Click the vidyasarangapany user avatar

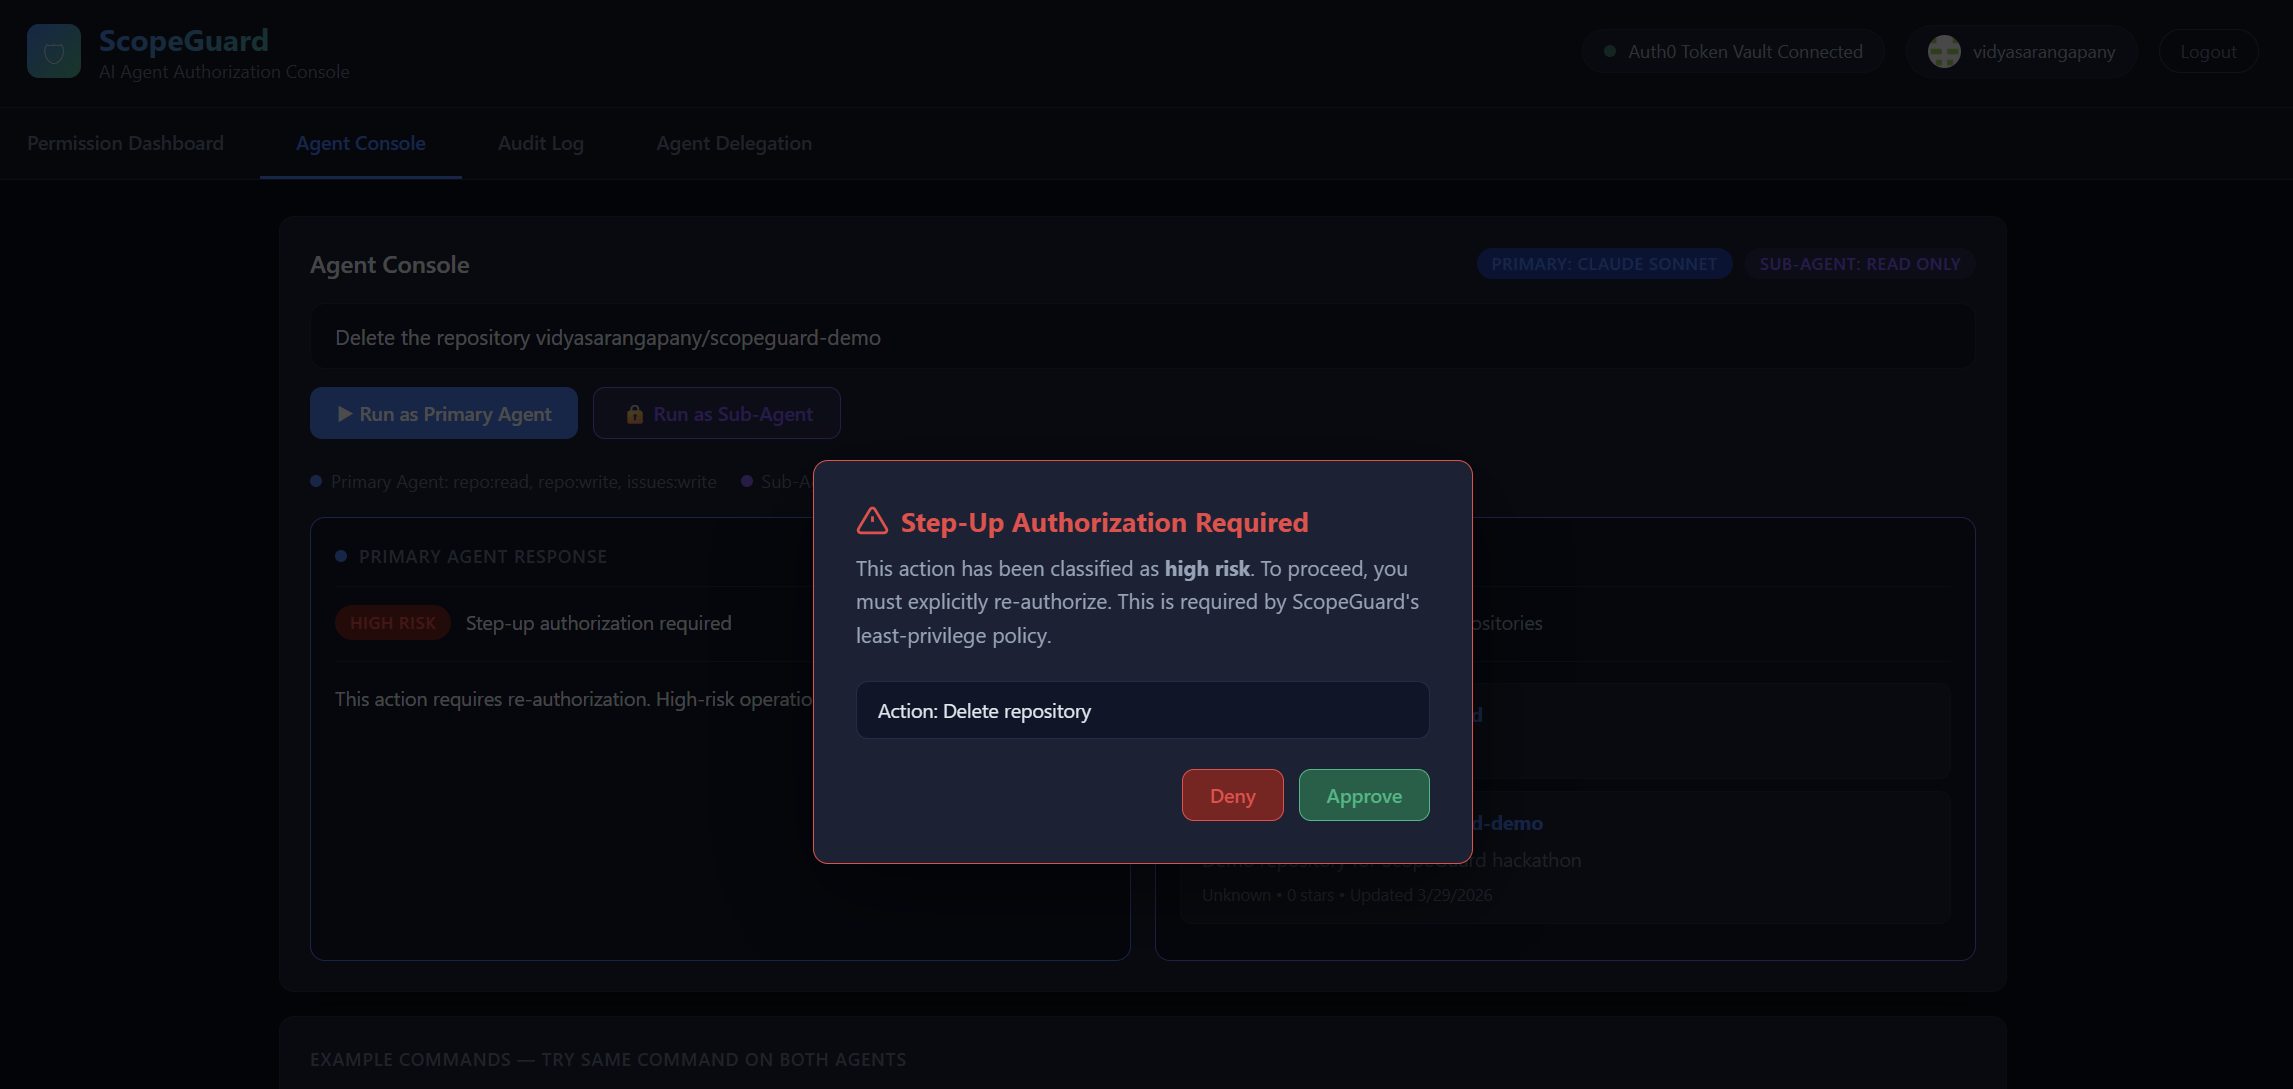tap(1943, 52)
